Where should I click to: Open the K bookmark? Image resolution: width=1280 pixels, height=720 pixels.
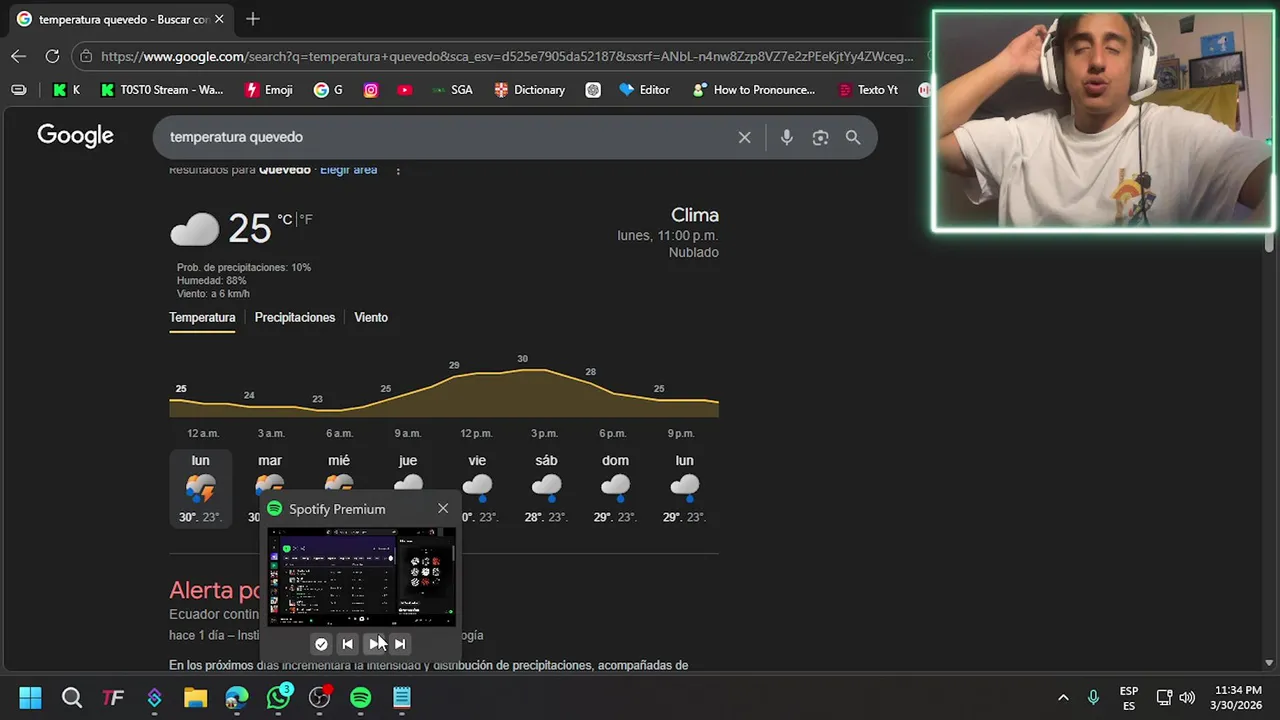66,90
